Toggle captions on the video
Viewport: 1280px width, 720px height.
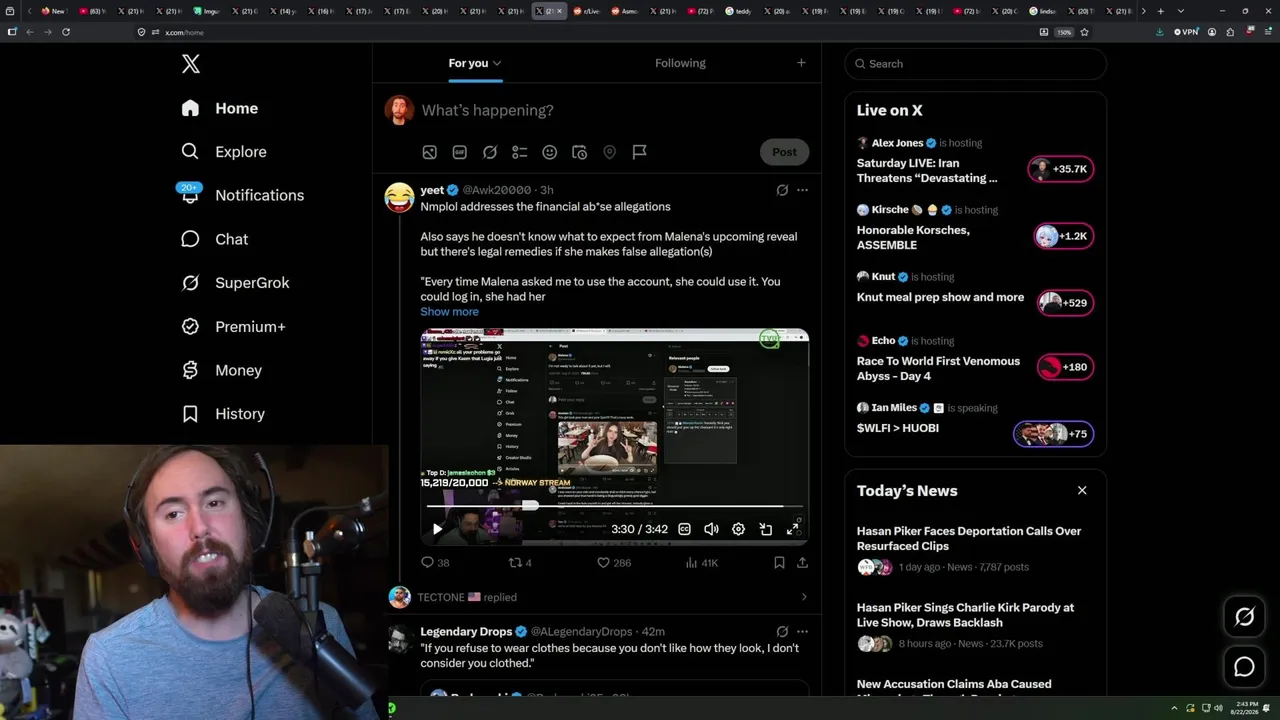pyautogui.click(x=684, y=529)
